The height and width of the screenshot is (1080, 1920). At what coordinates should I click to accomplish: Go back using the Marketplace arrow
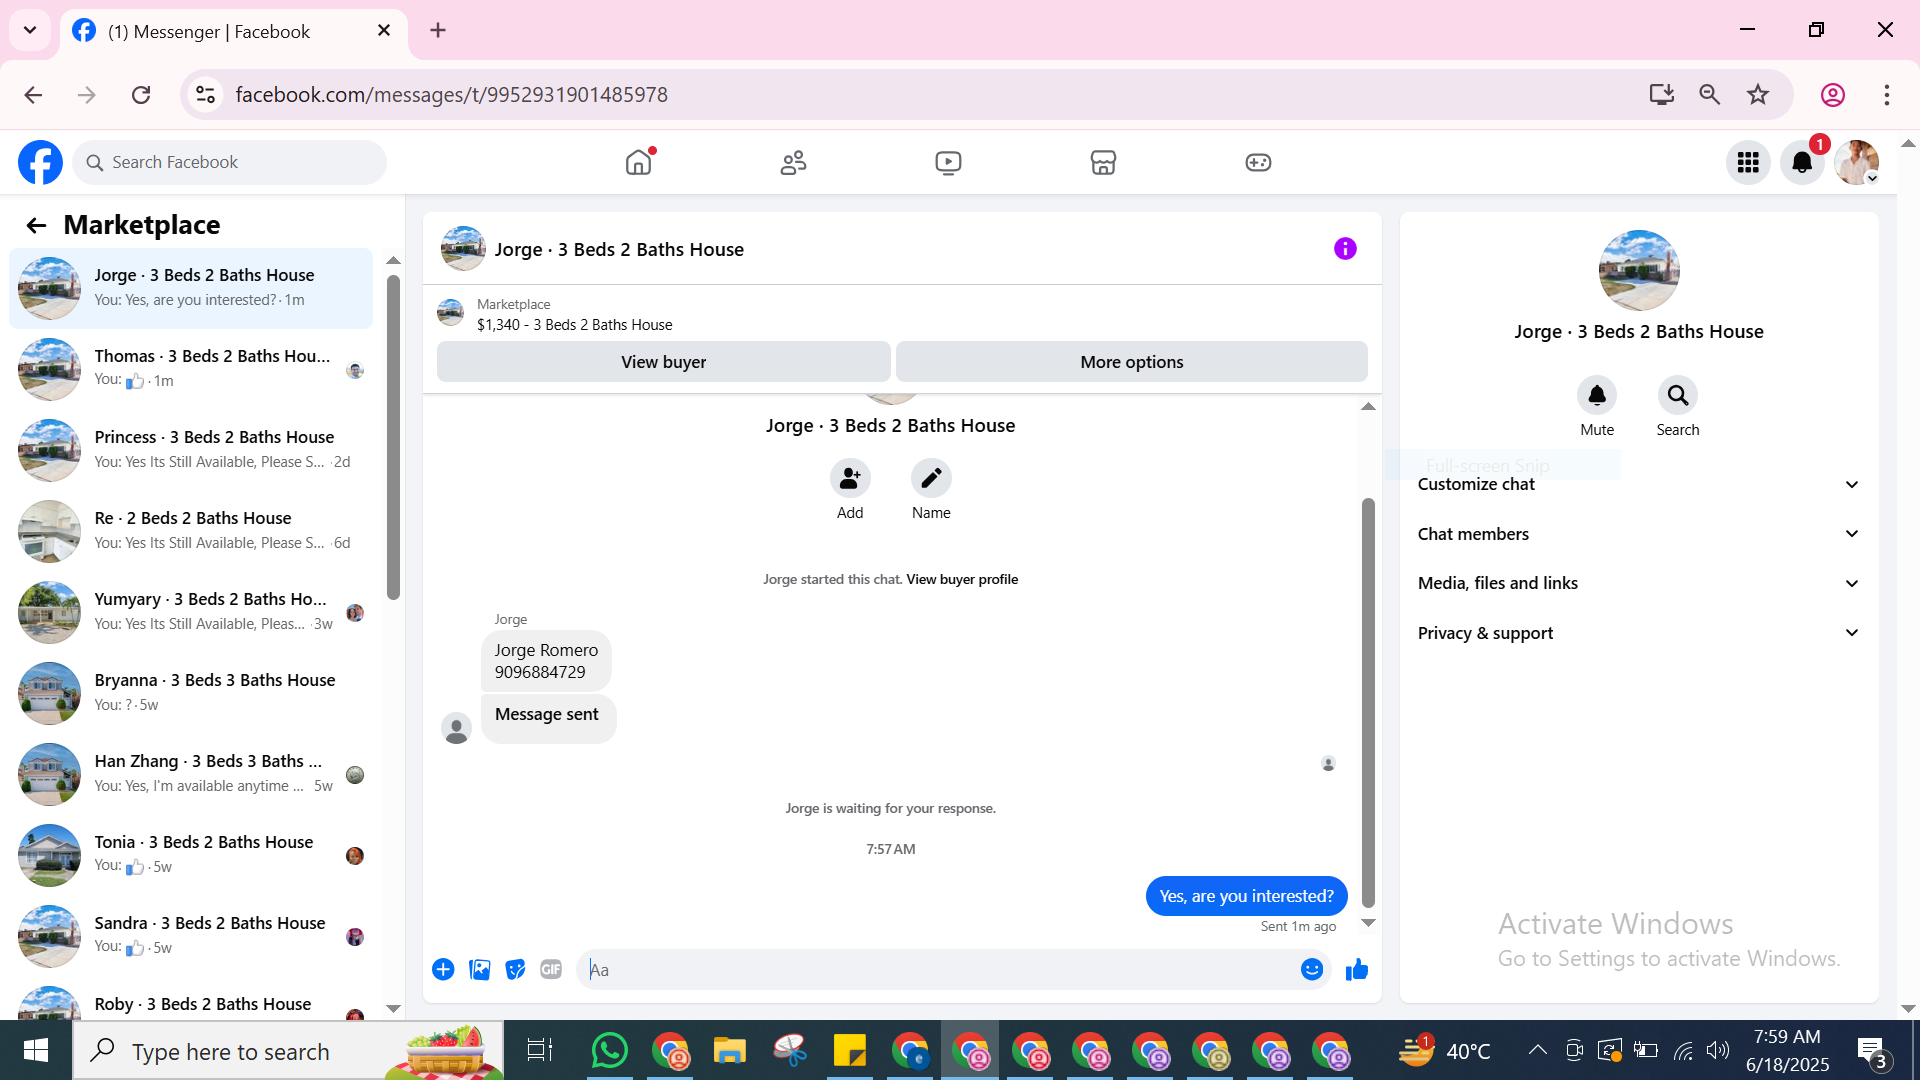tap(36, 225)
